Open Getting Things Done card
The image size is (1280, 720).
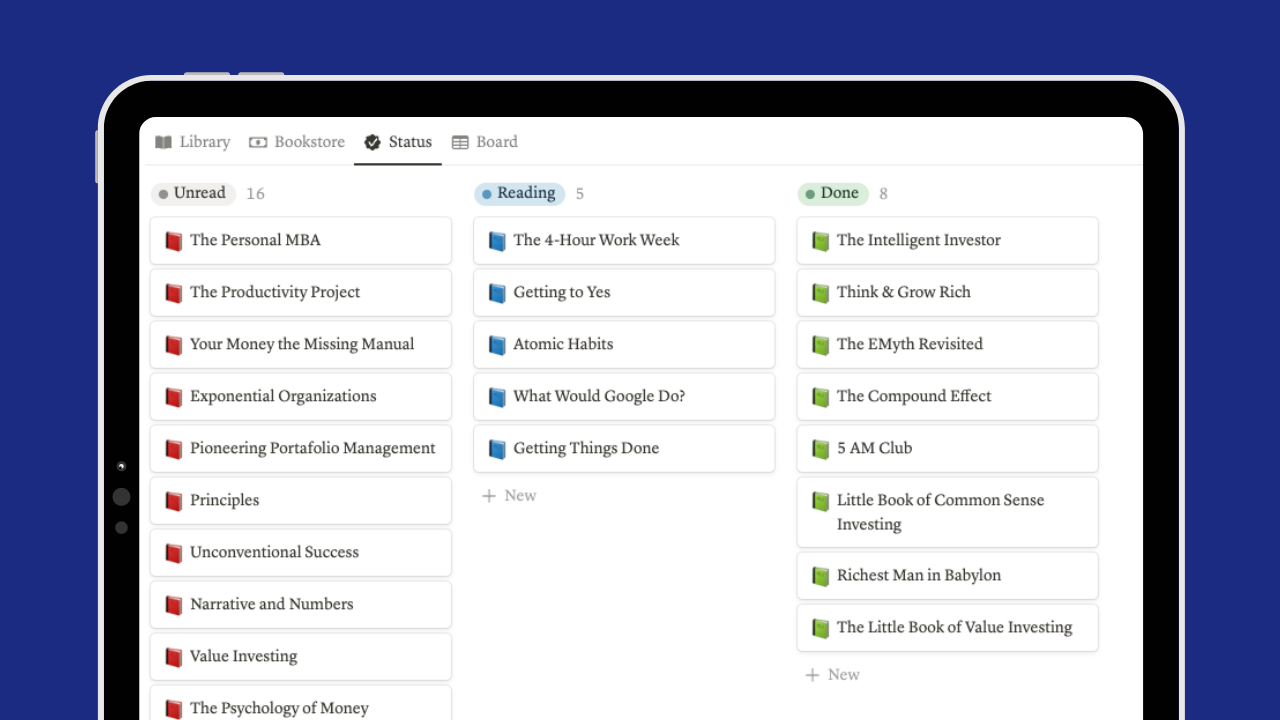coord(624,449)
